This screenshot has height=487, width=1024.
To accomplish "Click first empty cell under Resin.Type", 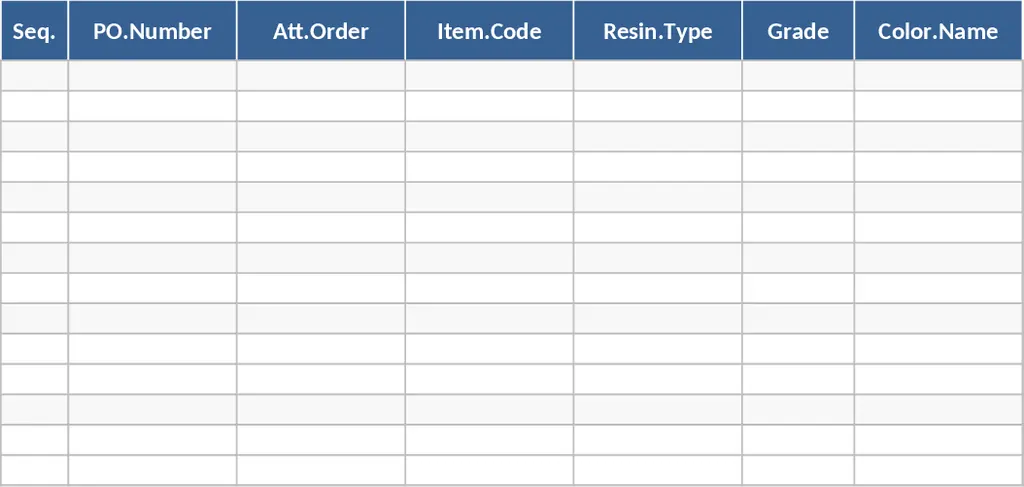I will click(x=657, y=76).
